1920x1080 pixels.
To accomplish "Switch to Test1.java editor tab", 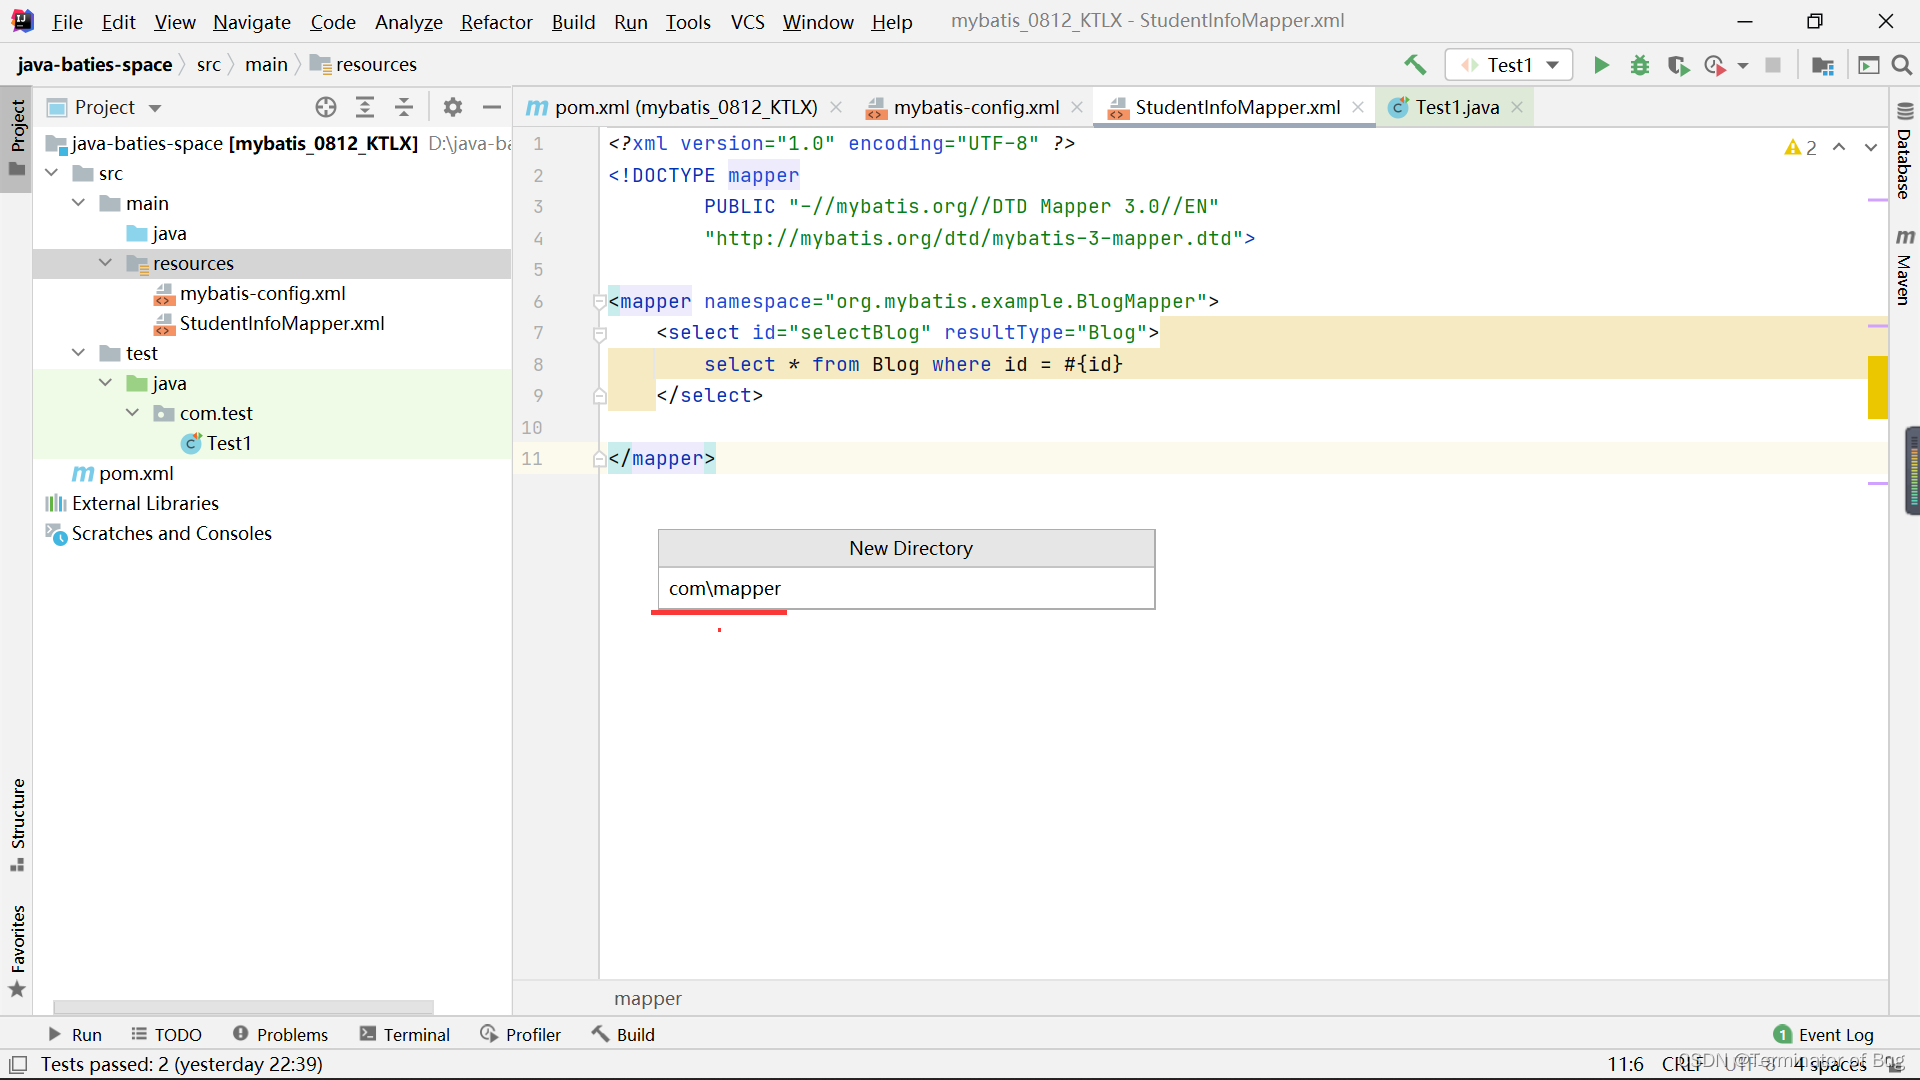I will [x=1456, y=107].
